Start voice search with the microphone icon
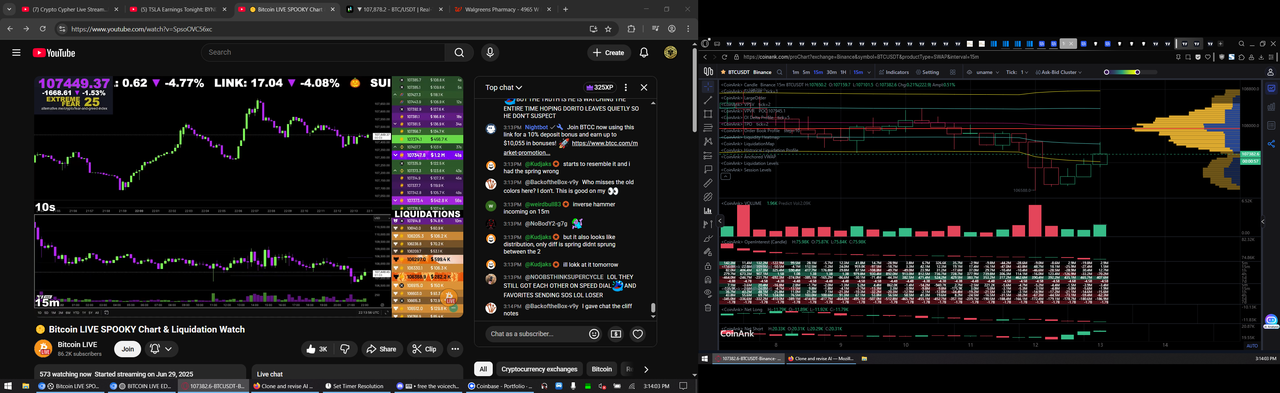1280x393 pixels. 490,53
